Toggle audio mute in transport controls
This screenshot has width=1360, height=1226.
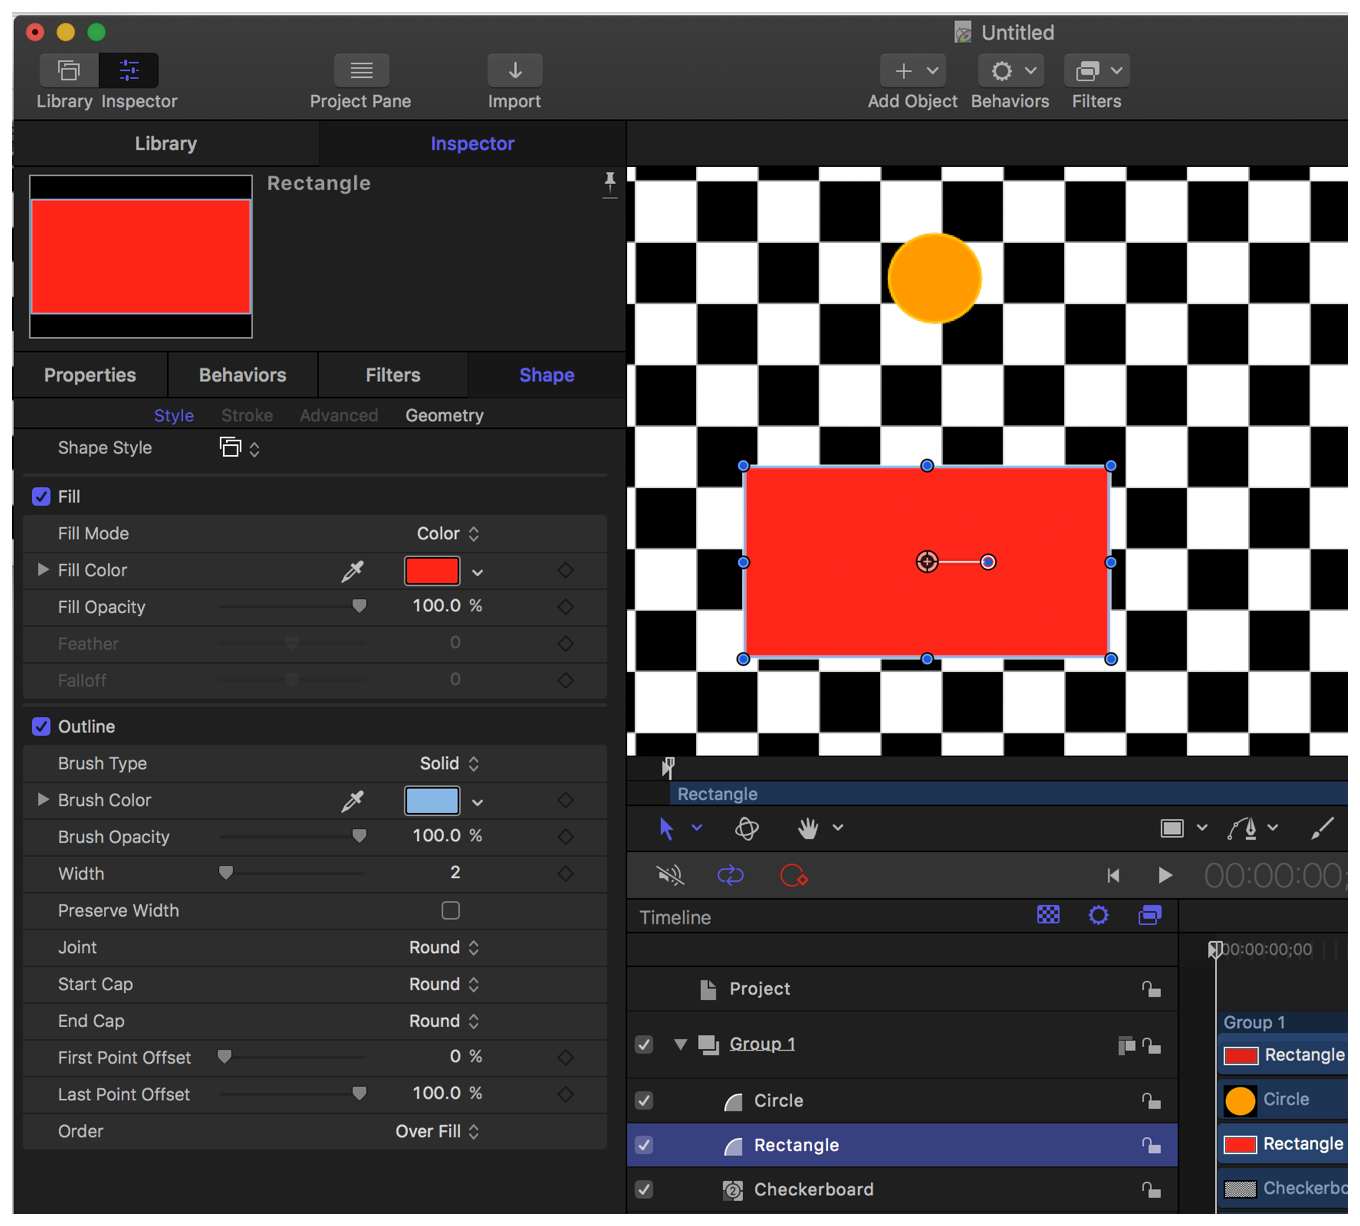click(x=670, y=876)
